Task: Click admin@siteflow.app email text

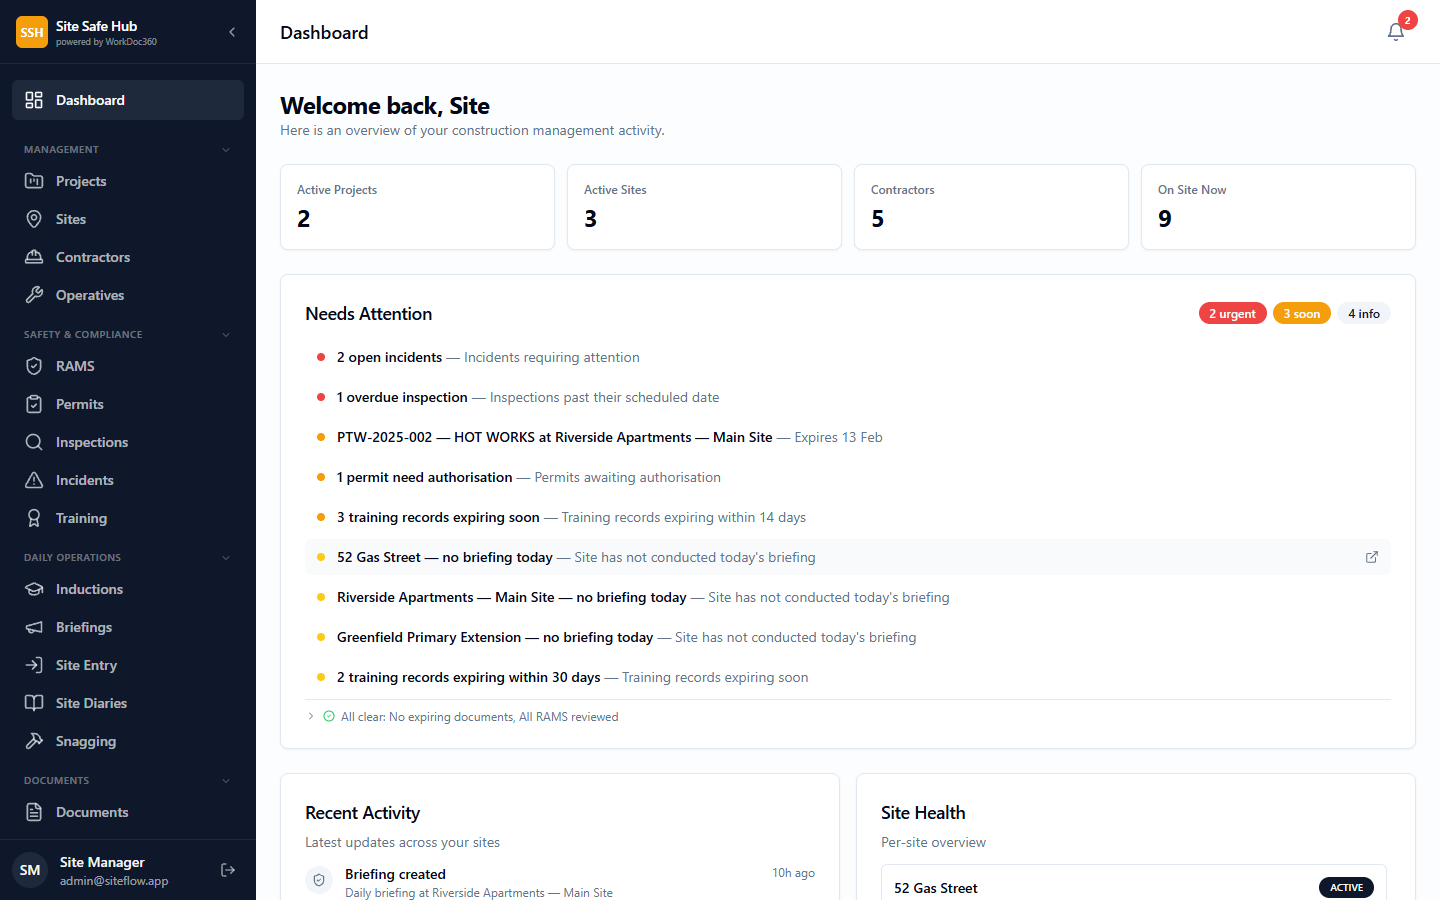Action: 114,881
